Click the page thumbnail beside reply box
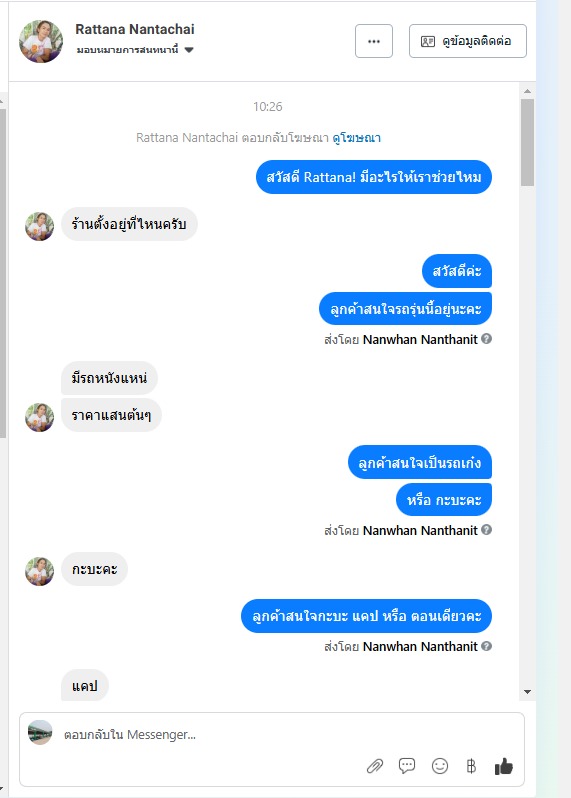Viewport: 571px width, 798px height. pos(40,732)
